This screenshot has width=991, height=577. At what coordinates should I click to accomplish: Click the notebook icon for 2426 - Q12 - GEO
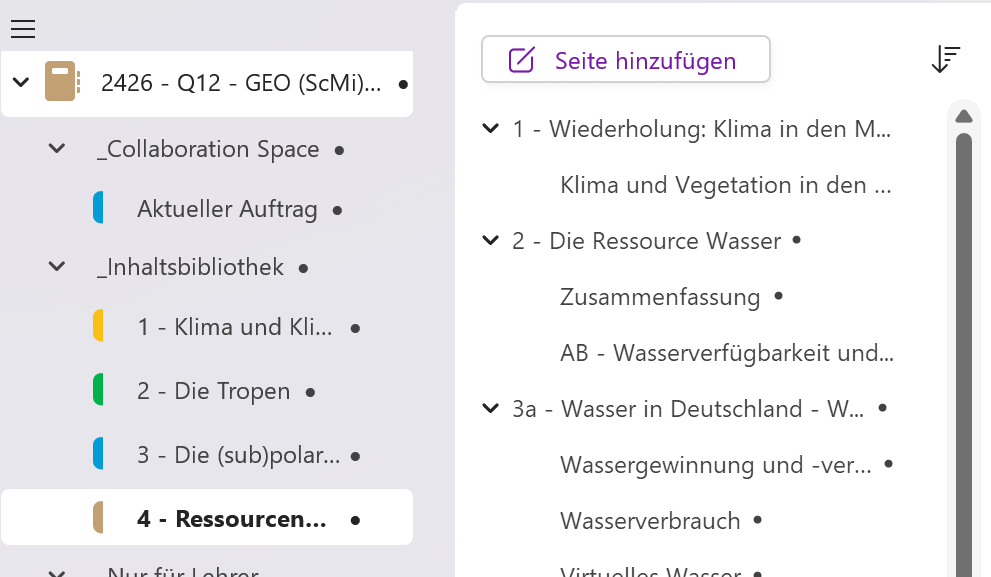[60, 83]
